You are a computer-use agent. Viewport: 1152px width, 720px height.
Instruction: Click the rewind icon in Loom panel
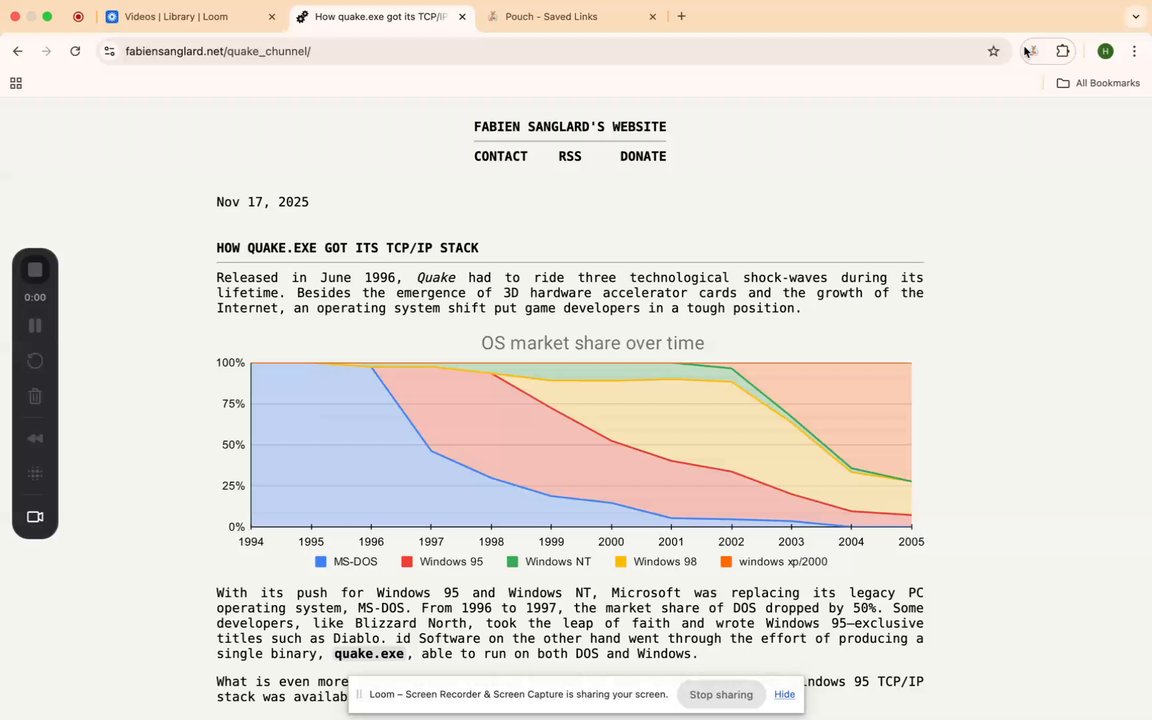coord(35,439)
